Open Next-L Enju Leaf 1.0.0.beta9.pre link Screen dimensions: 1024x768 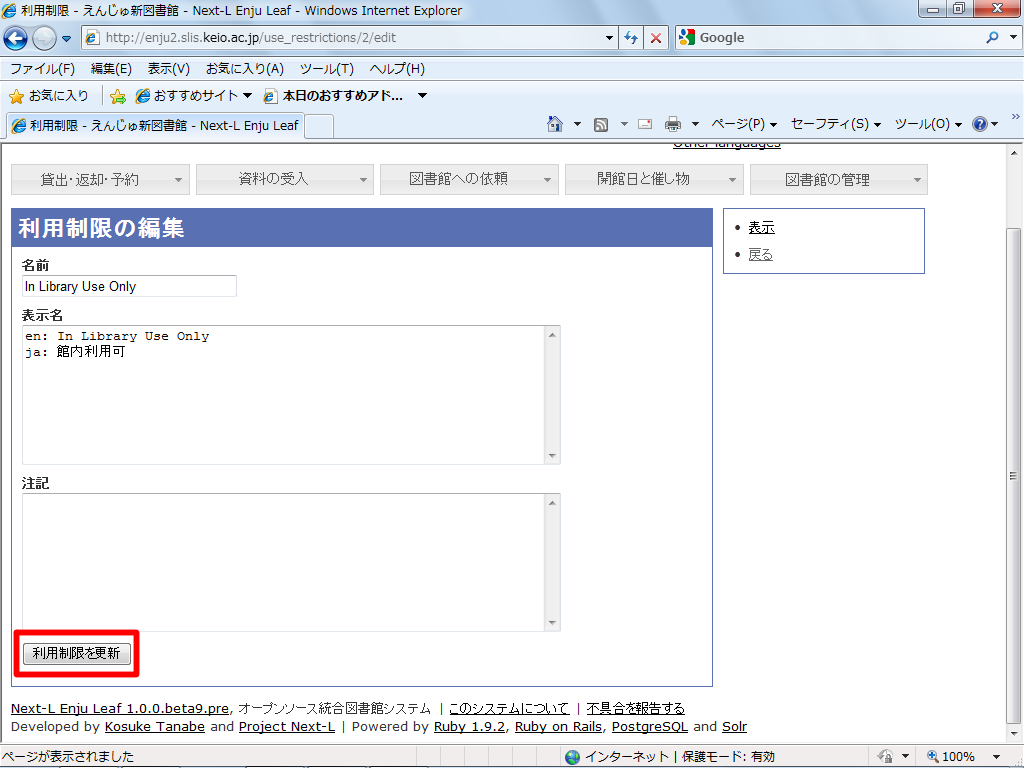click(120, 708)
